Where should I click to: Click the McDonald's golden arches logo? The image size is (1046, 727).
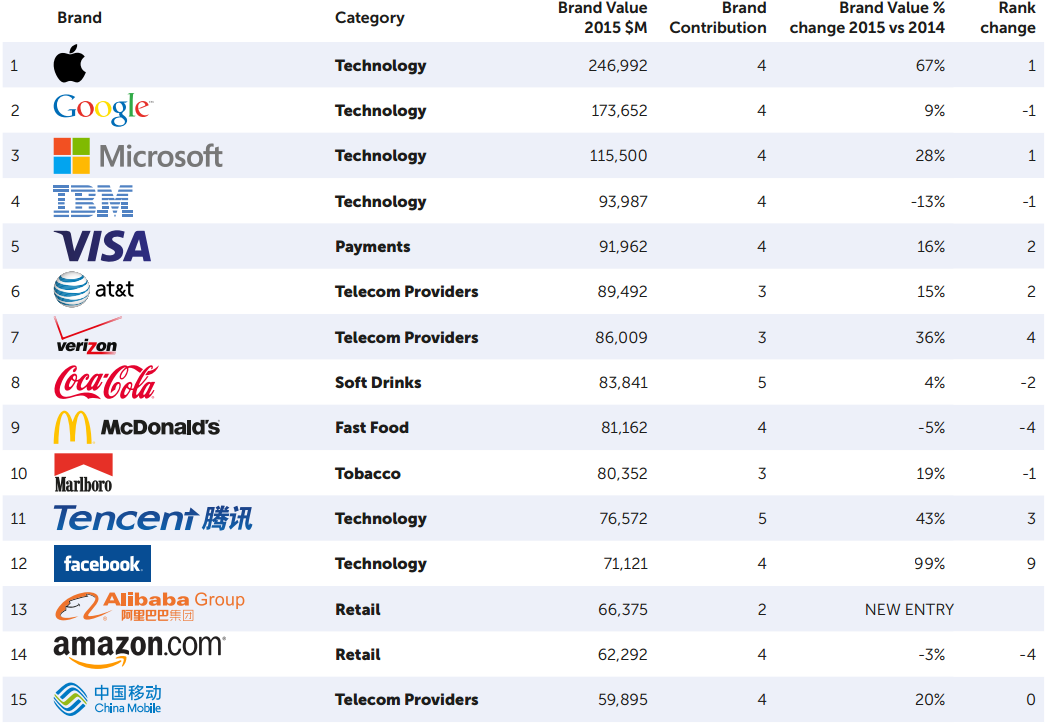point(72,428)
